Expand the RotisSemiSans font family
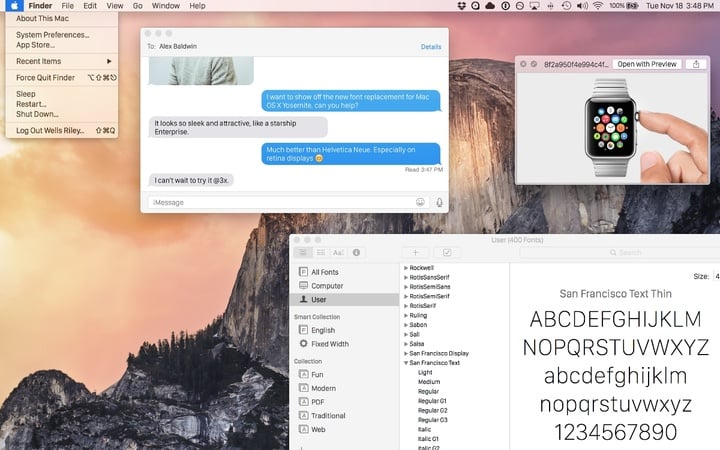Image resolution: width=720 pixels, height=450 pixels. tap(406, 287)
